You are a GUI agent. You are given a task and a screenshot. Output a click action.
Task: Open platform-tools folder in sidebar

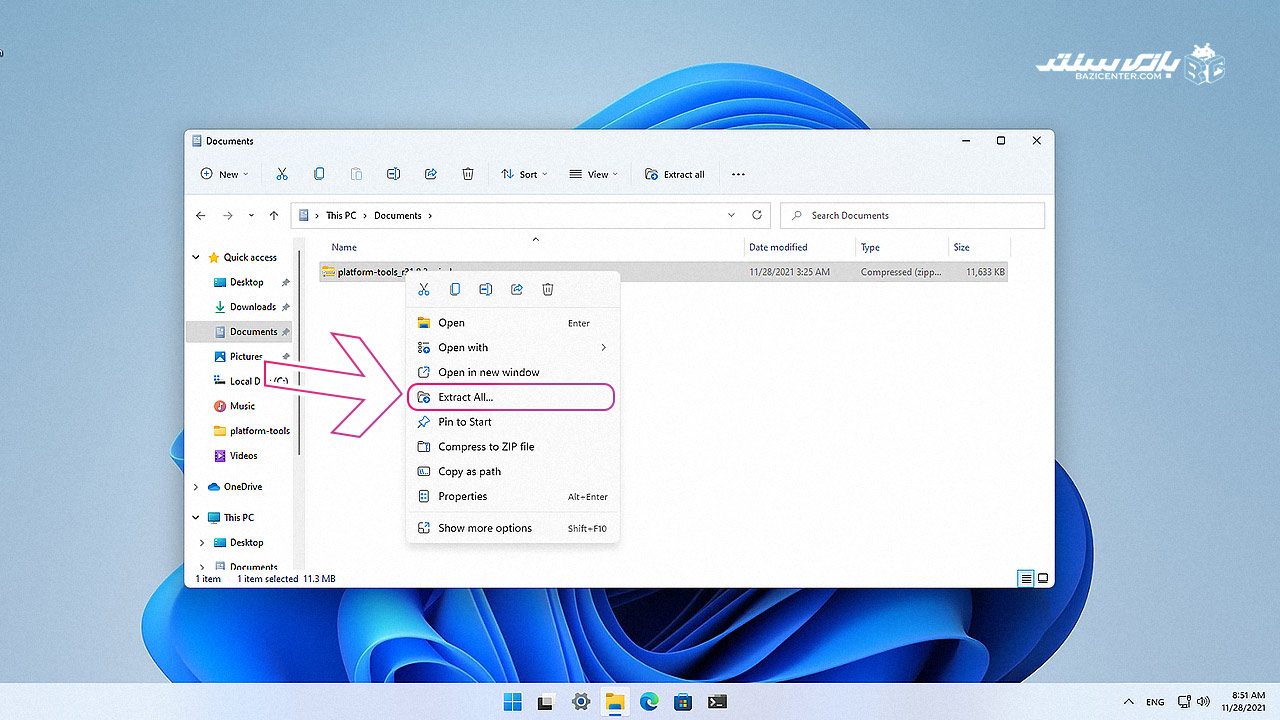[x=252, y=431]
